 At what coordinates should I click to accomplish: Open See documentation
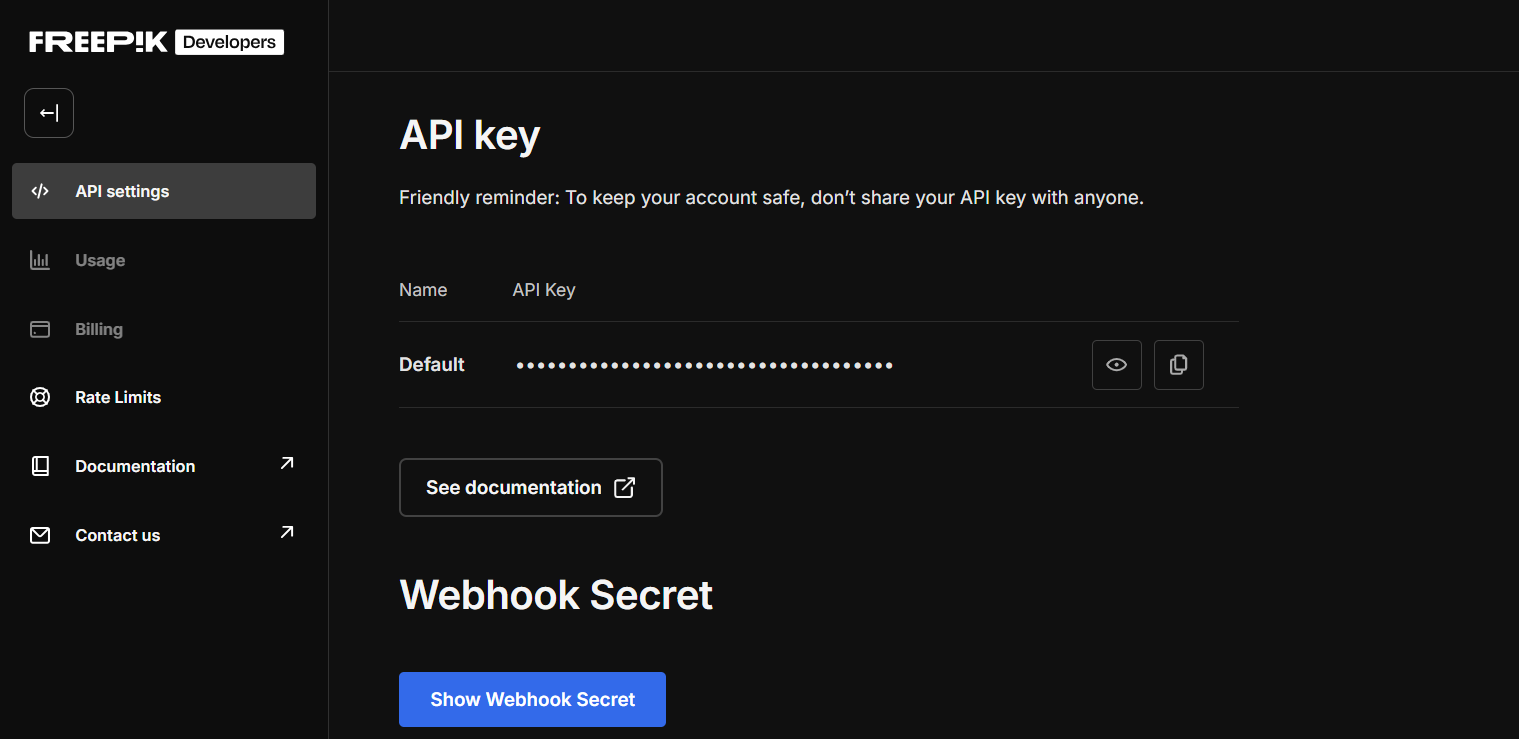530,487
